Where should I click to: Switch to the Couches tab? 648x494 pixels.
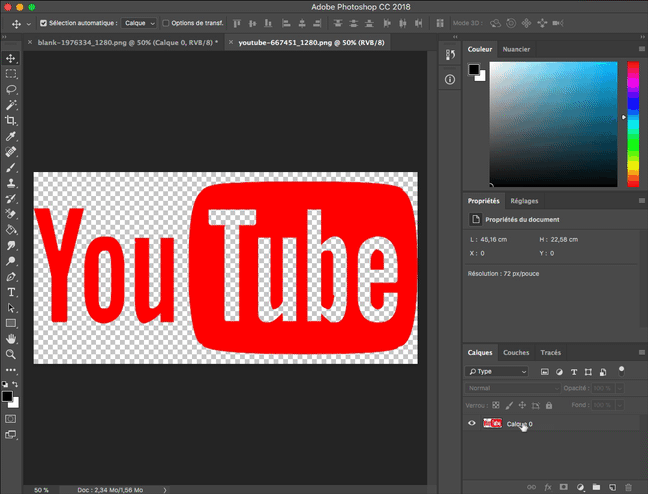pos(516,353)
